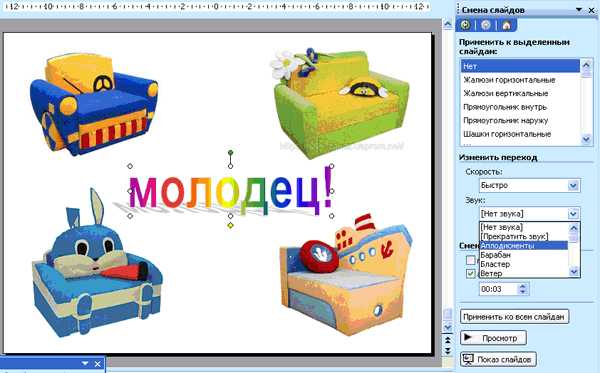The image size is (600, 373).
Task: Click Применить ко всем слайдам button
Action: 514,317
